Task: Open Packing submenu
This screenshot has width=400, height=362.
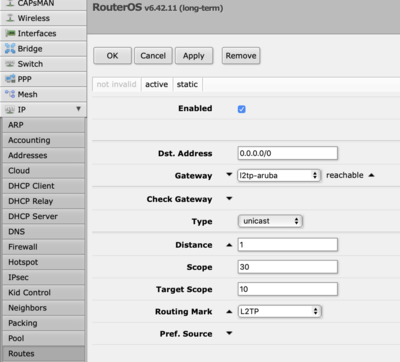Action: (43, 323)
